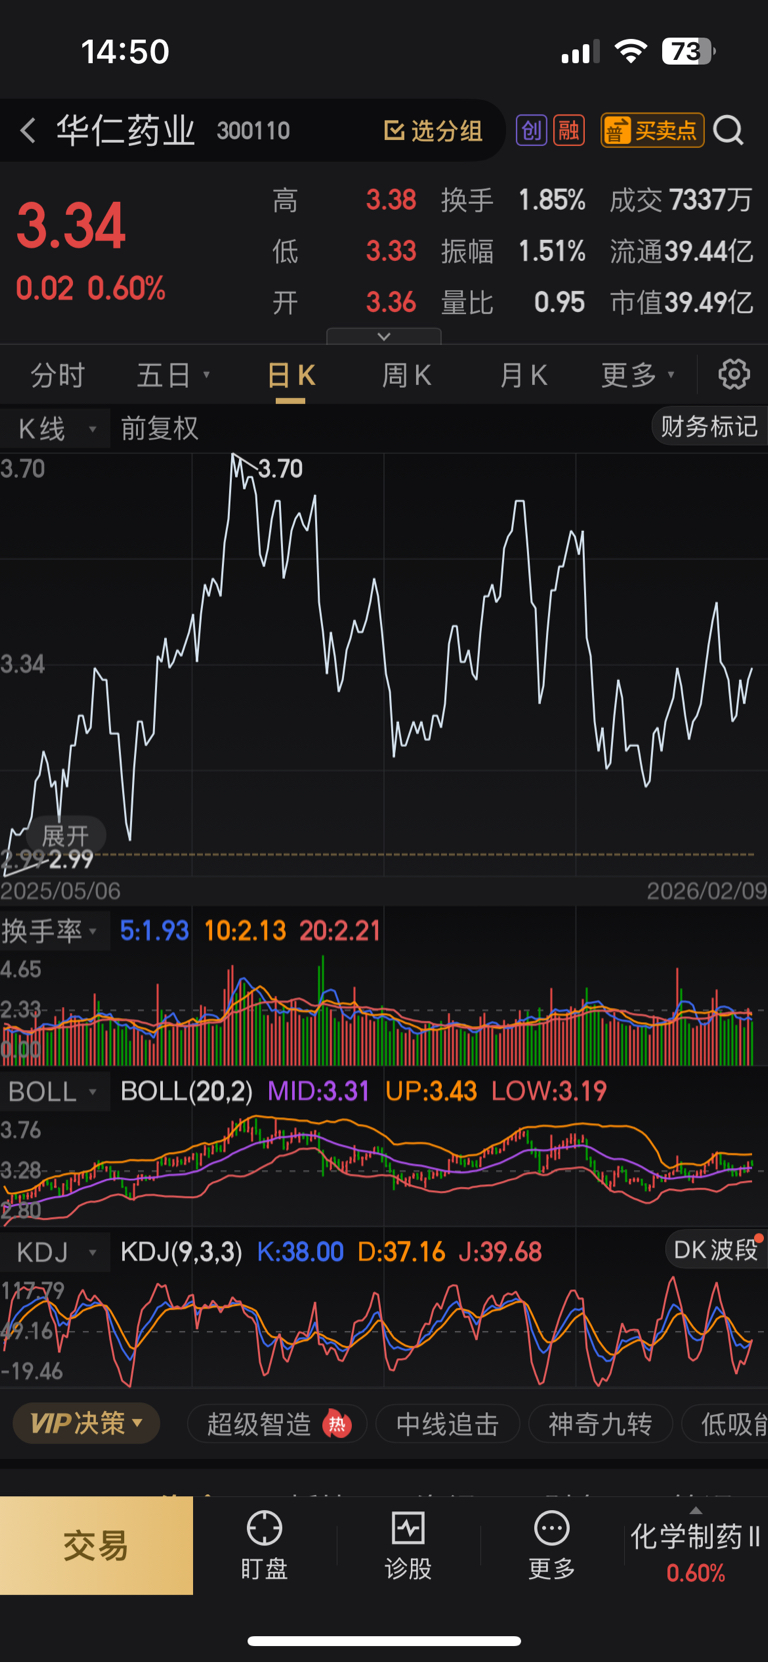
Task: Select the 日K tab
Action: (291, 376)
